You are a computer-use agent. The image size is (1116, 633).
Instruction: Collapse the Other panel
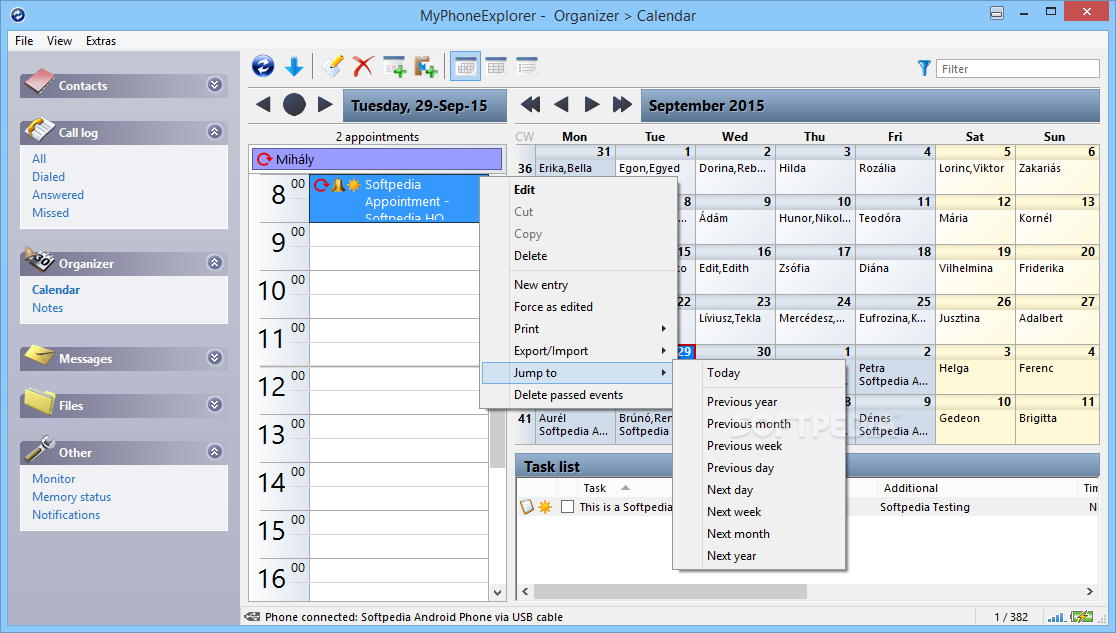click(214, 451)
